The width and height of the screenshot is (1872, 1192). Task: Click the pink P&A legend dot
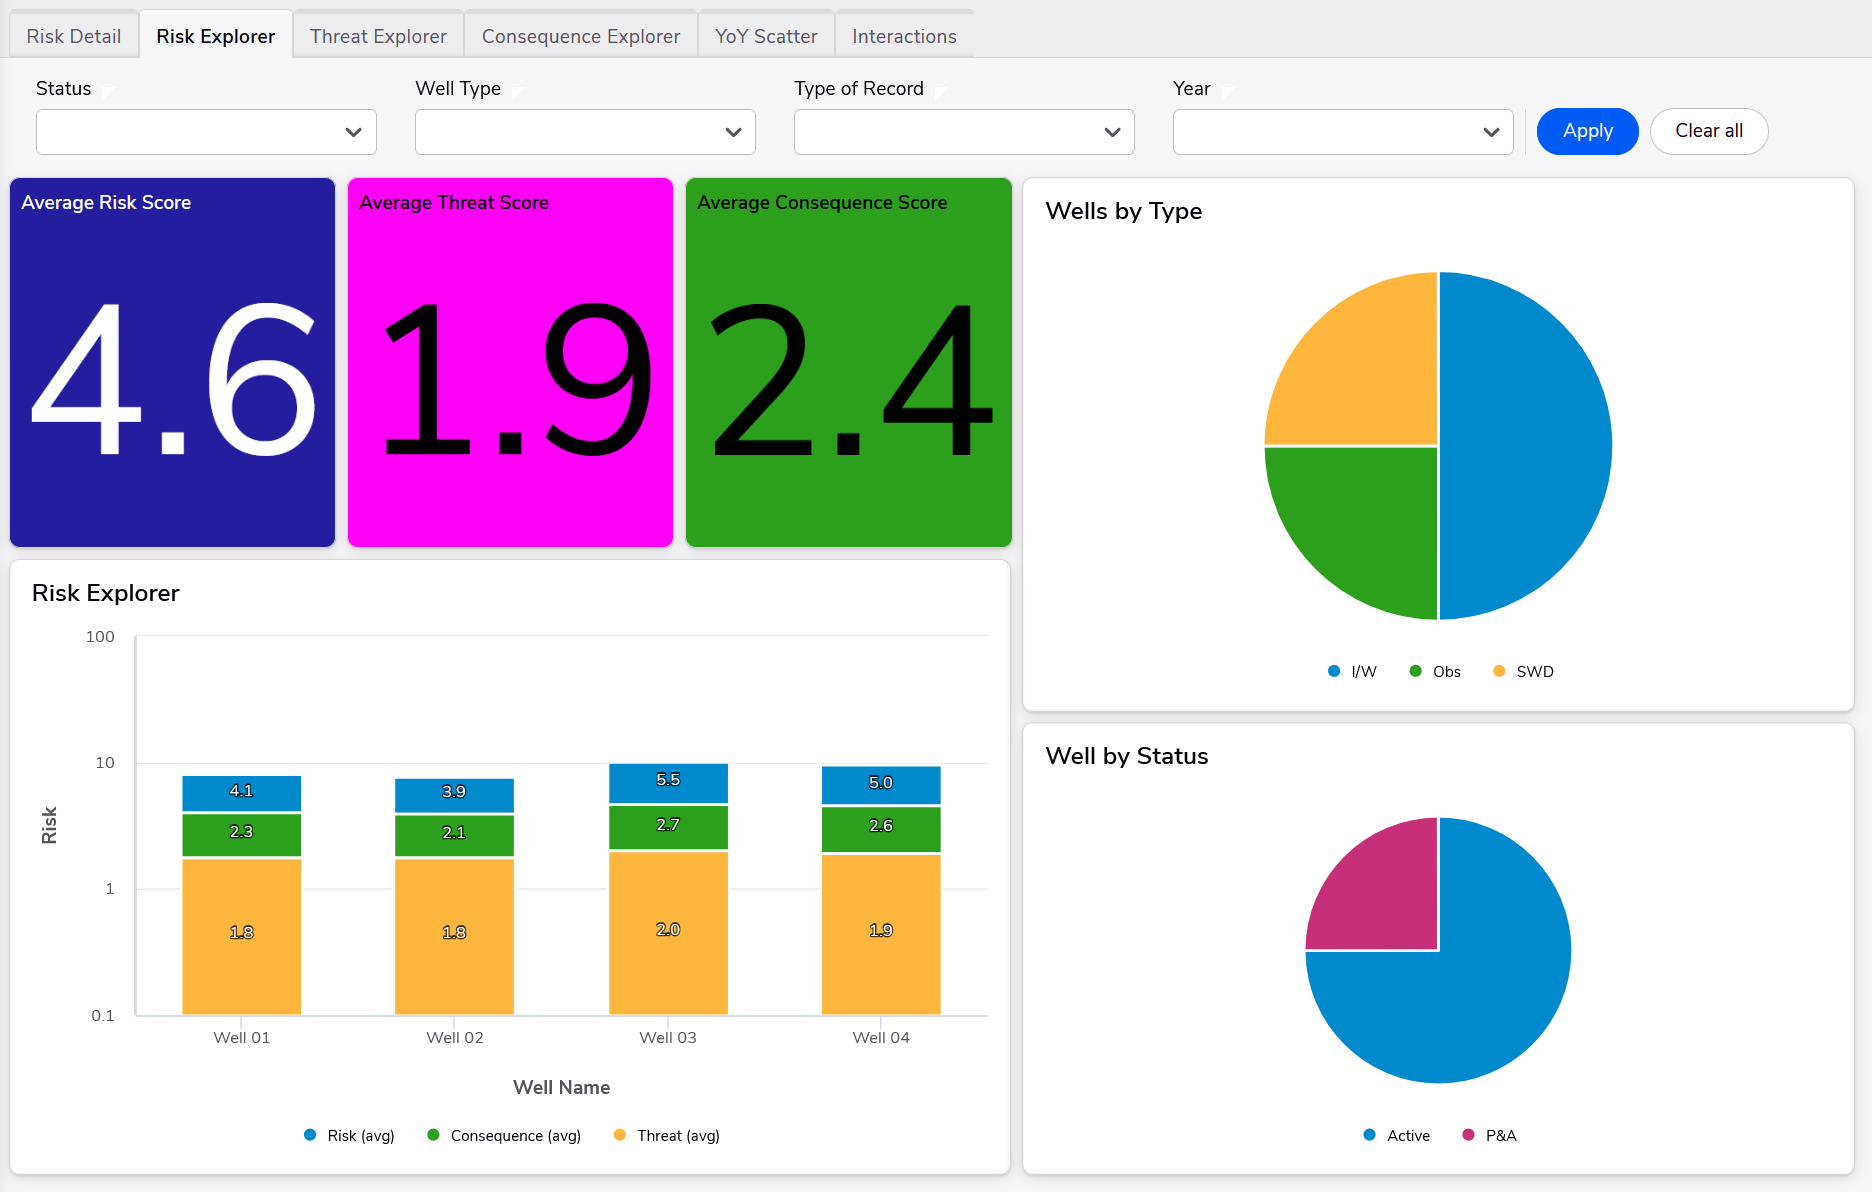coord(1468,1135)
